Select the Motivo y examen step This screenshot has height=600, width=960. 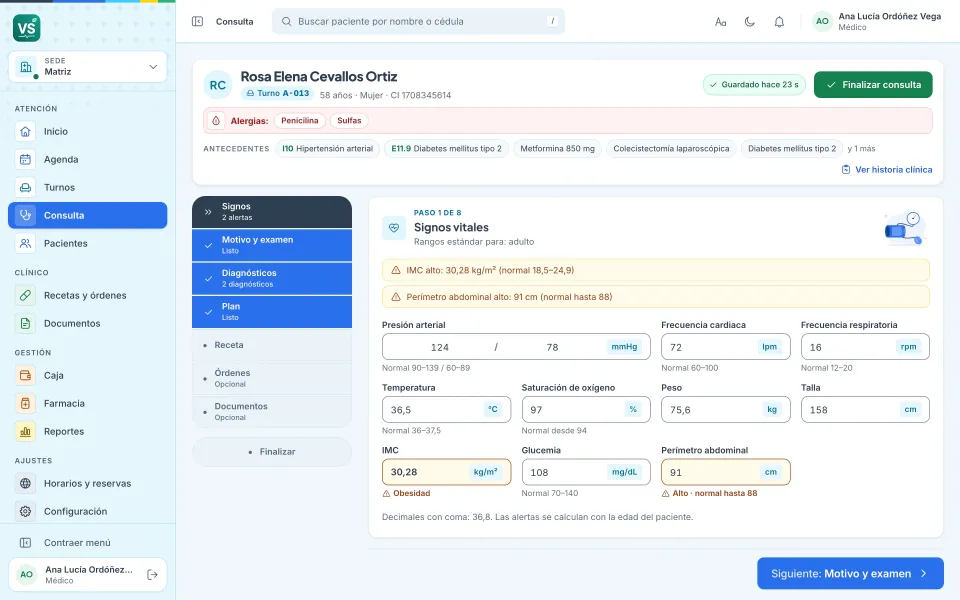[x=272, y=245]
